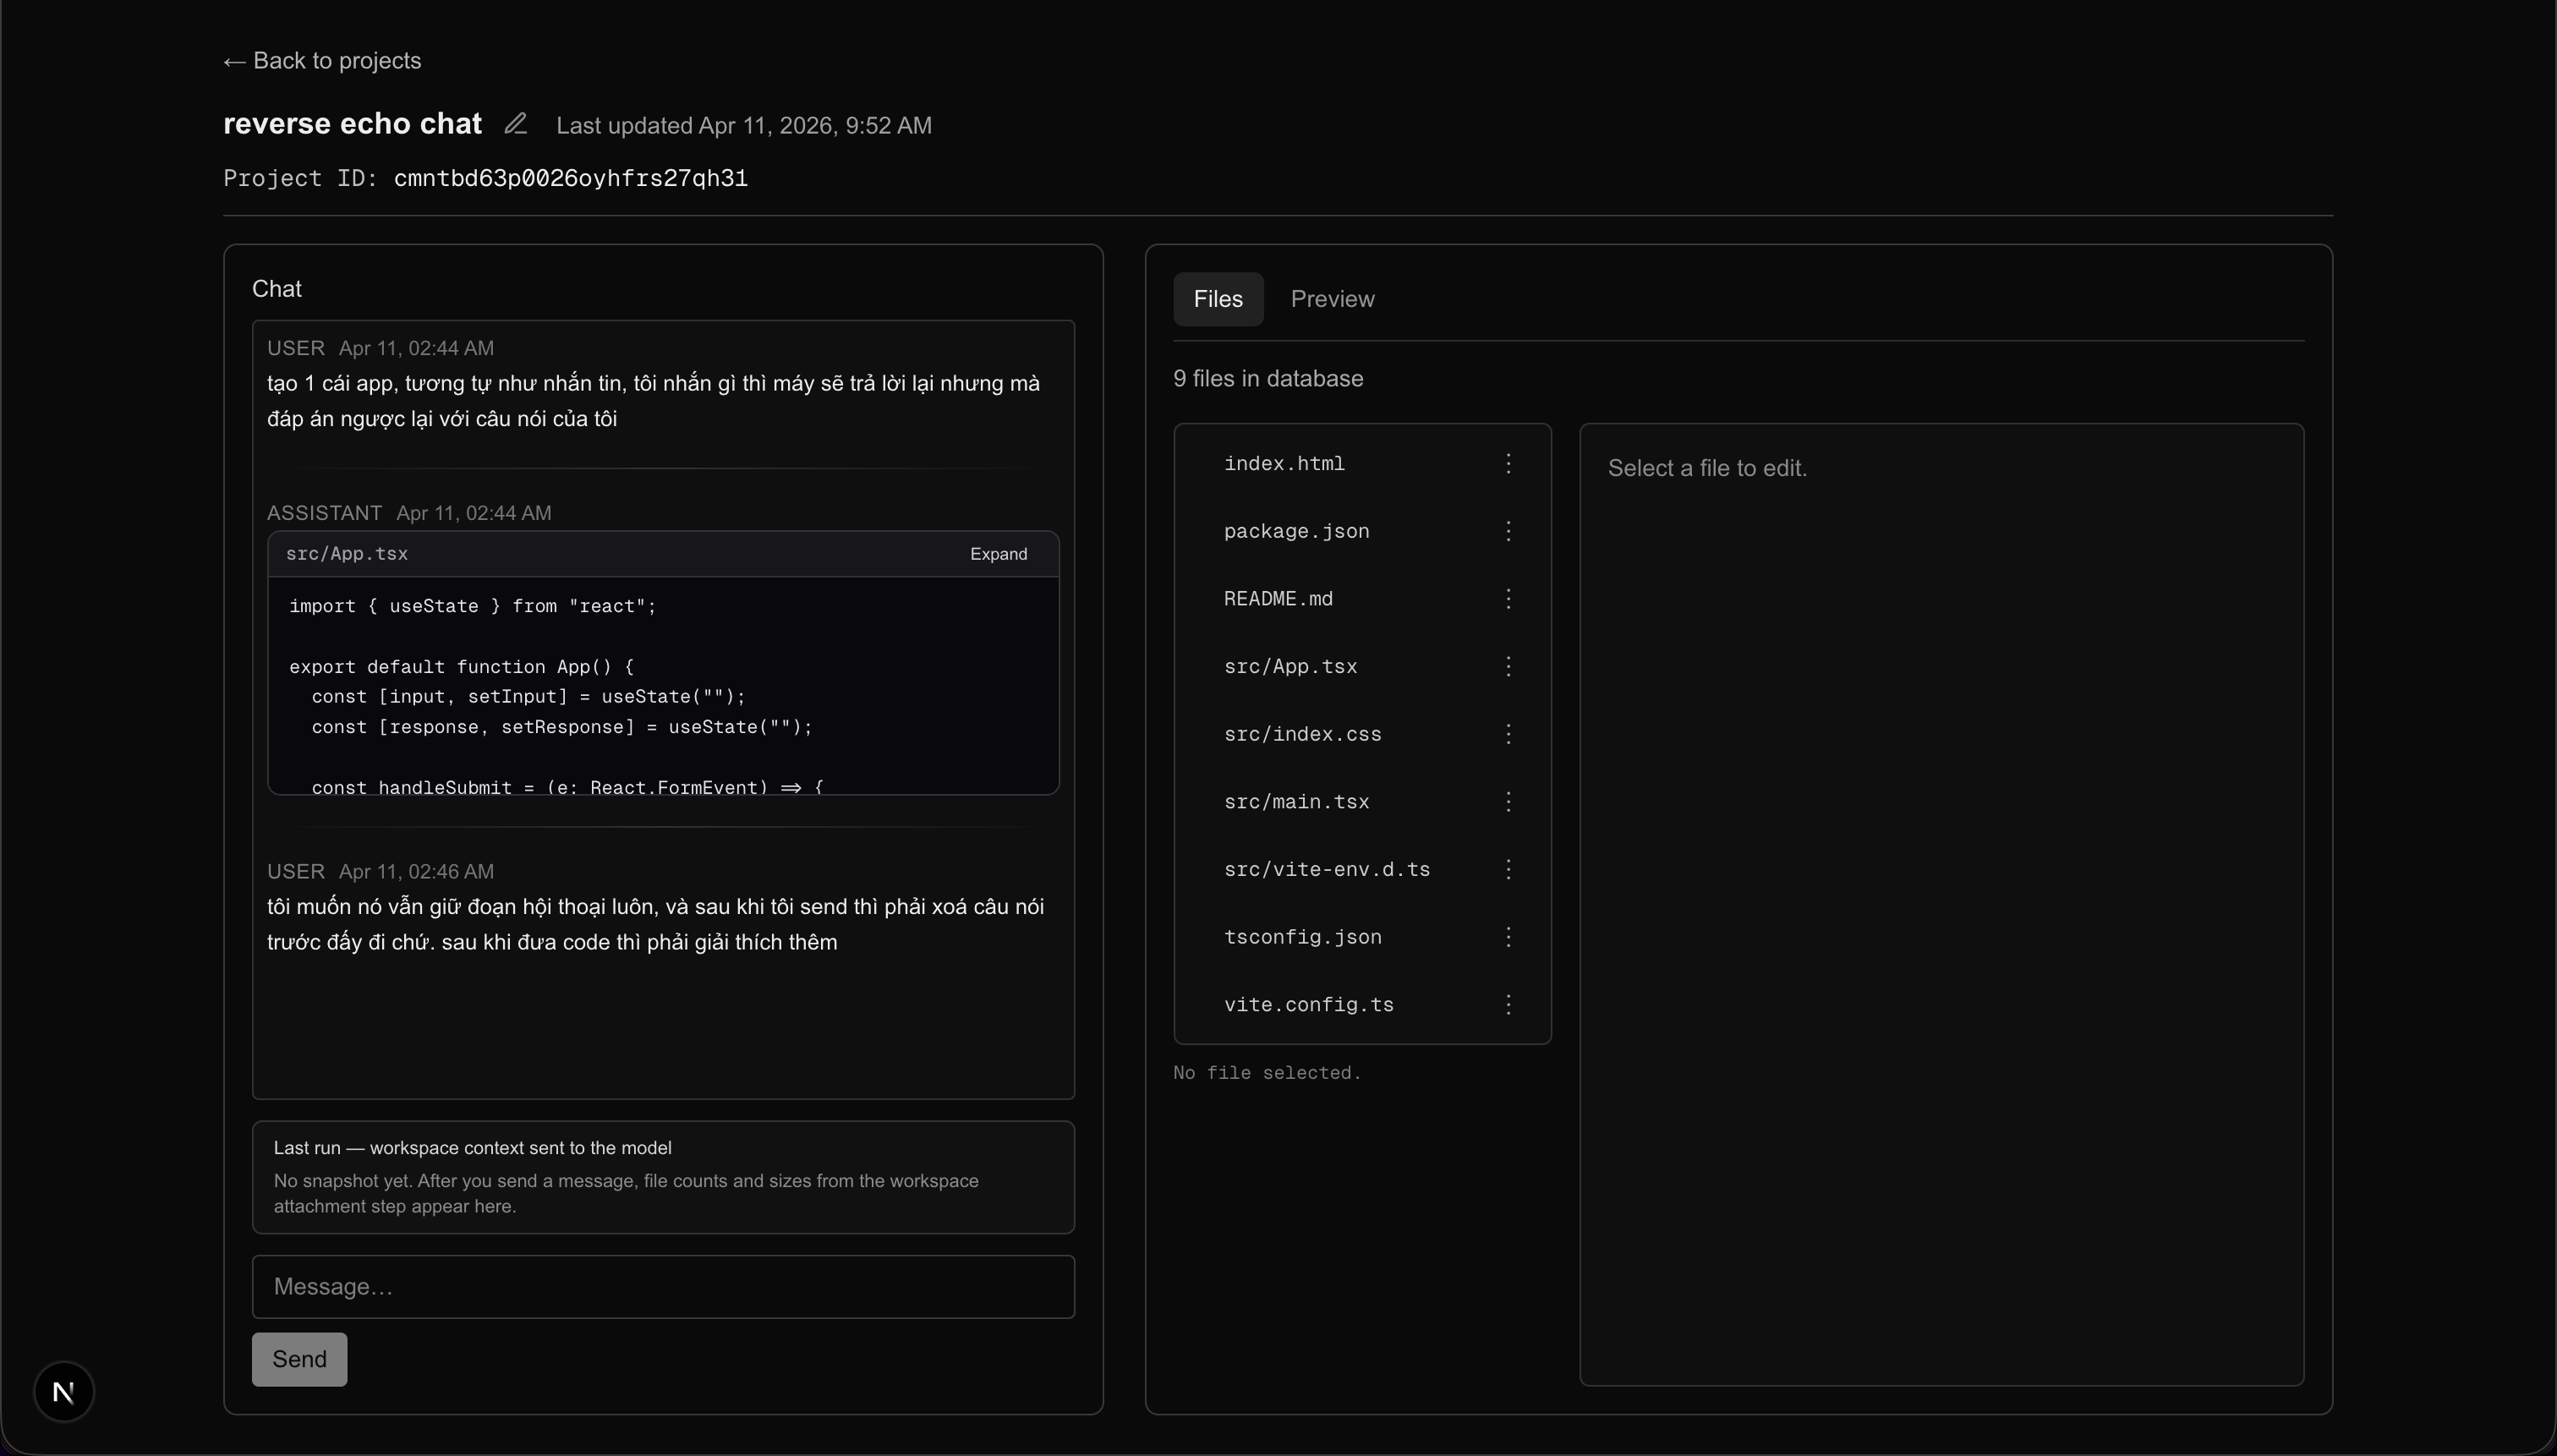Open the options menu for README.md

[x=1508, y=598]
